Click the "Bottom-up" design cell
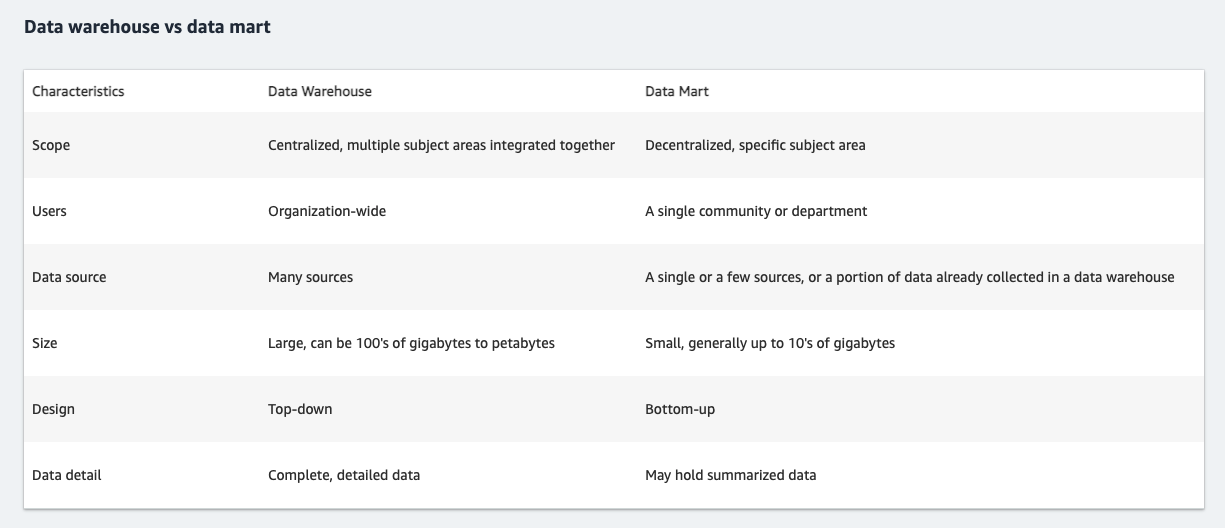 pyautogui.click(x=680, y=409)
